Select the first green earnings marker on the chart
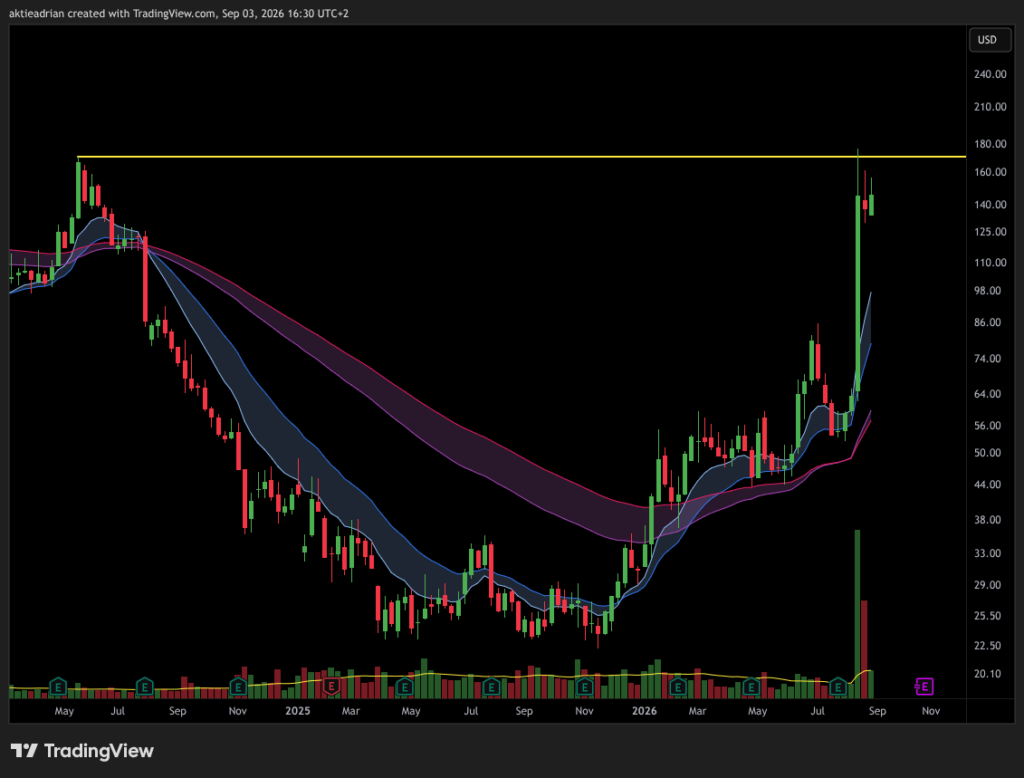Image resolution: width=1024 pixels, height=778 pixels. [x=58, y=687]
